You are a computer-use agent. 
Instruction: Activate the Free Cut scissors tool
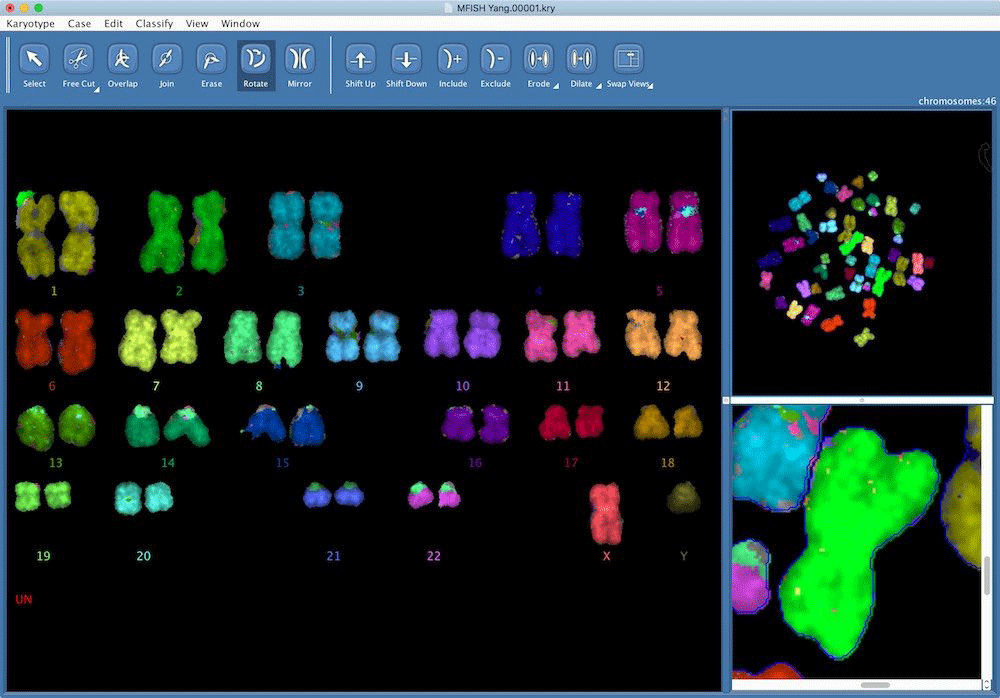coord(77,59)
